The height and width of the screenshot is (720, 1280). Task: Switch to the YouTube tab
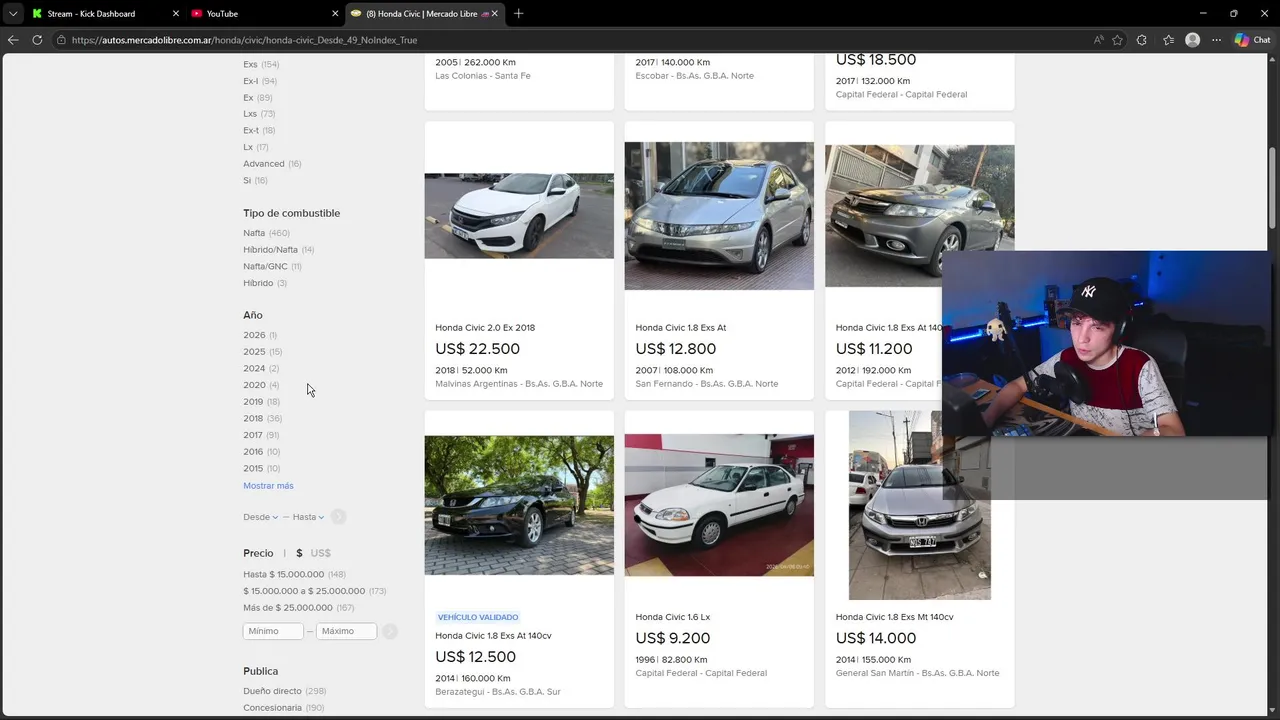tap(222, 14)
